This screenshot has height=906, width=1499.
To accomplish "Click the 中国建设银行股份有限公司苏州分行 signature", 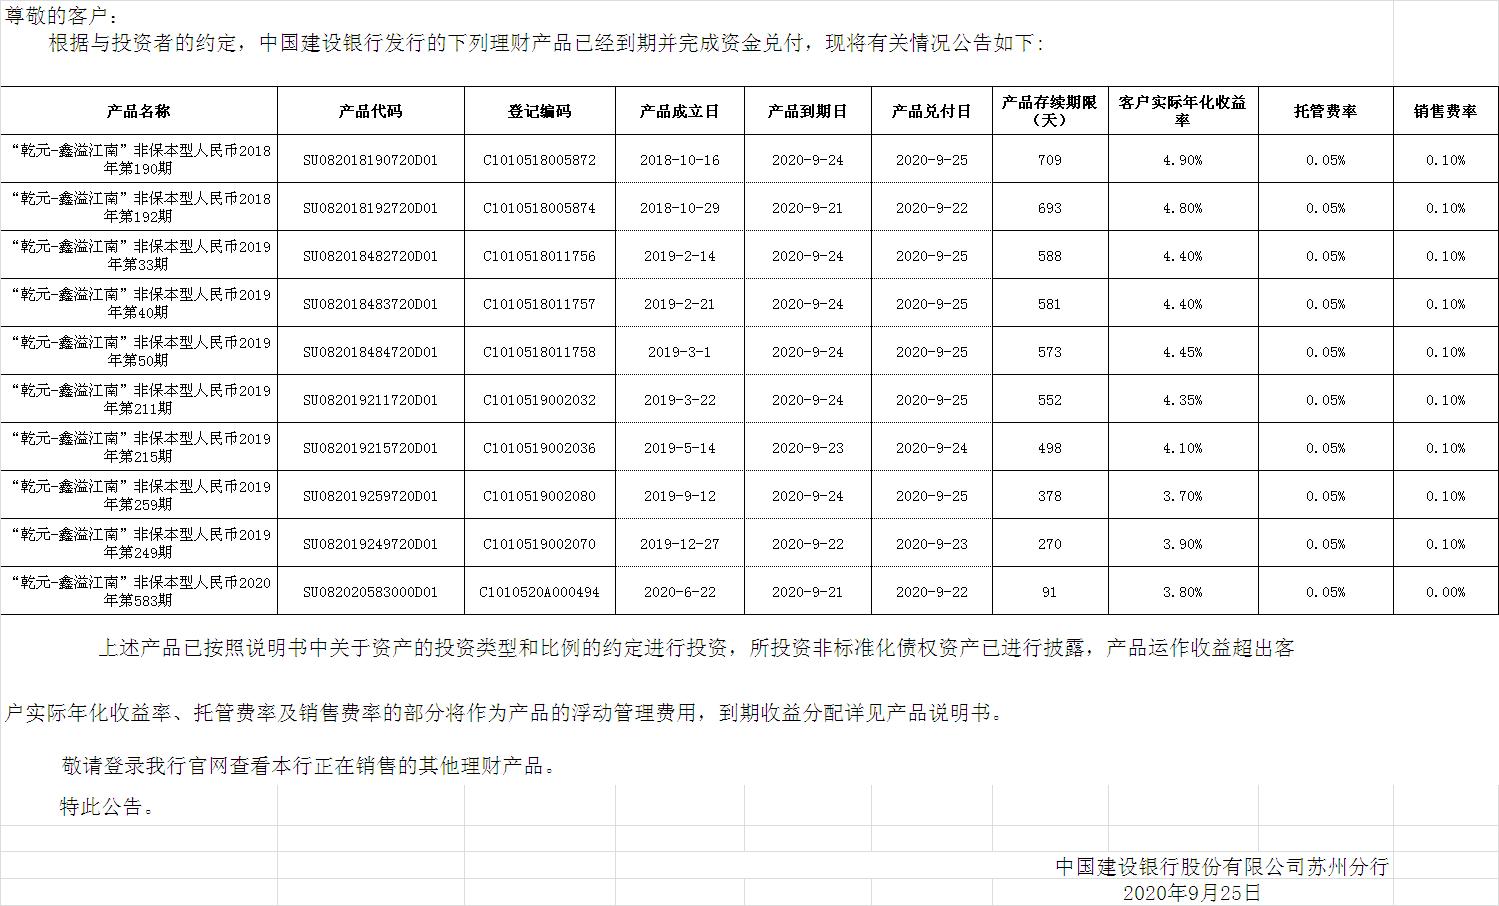I will pyautogui.click(x=1222, y=867).
